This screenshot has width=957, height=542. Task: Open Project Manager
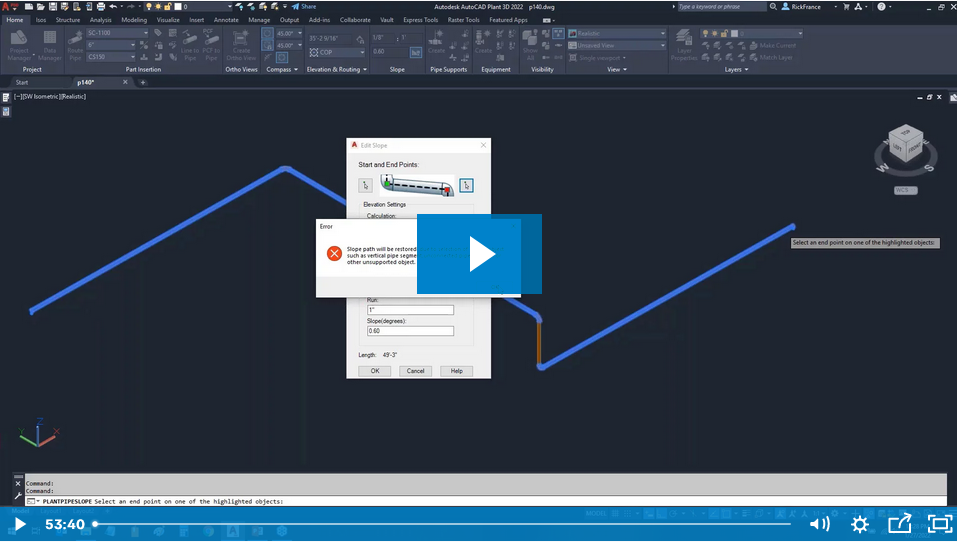(19, 46)
